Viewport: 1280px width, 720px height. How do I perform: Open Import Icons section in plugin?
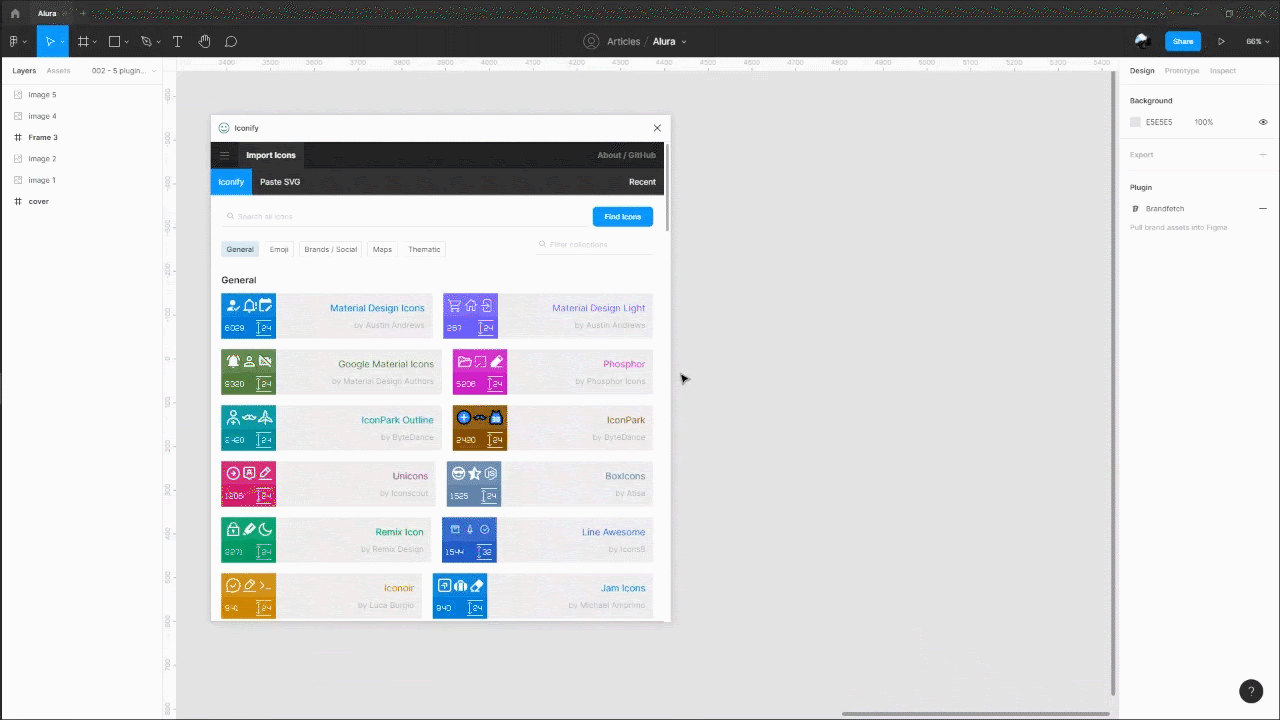pyautogui.click(x=271, y=155)
